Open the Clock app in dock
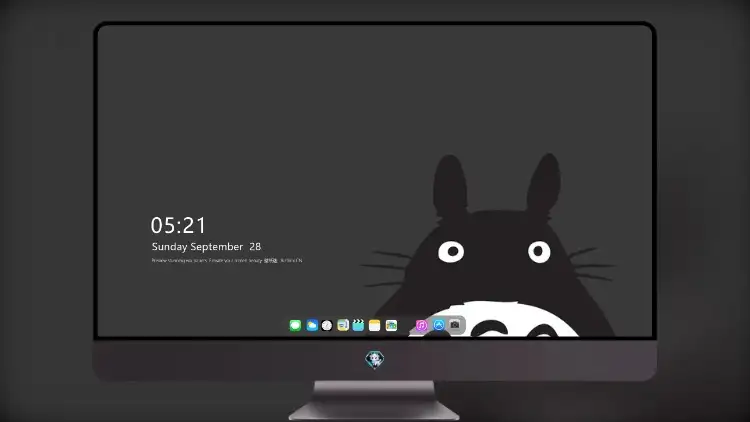The height and width of the screenshot is (422, 750). coord(327,325)
